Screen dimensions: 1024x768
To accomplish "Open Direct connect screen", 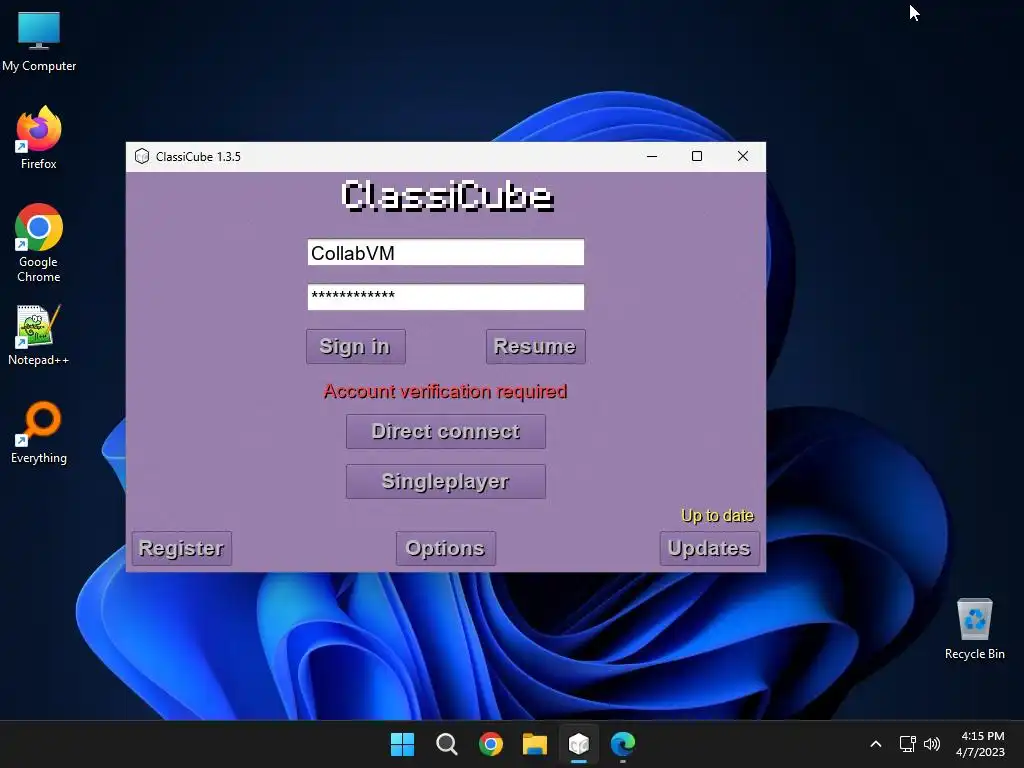I will click(445, 432).
